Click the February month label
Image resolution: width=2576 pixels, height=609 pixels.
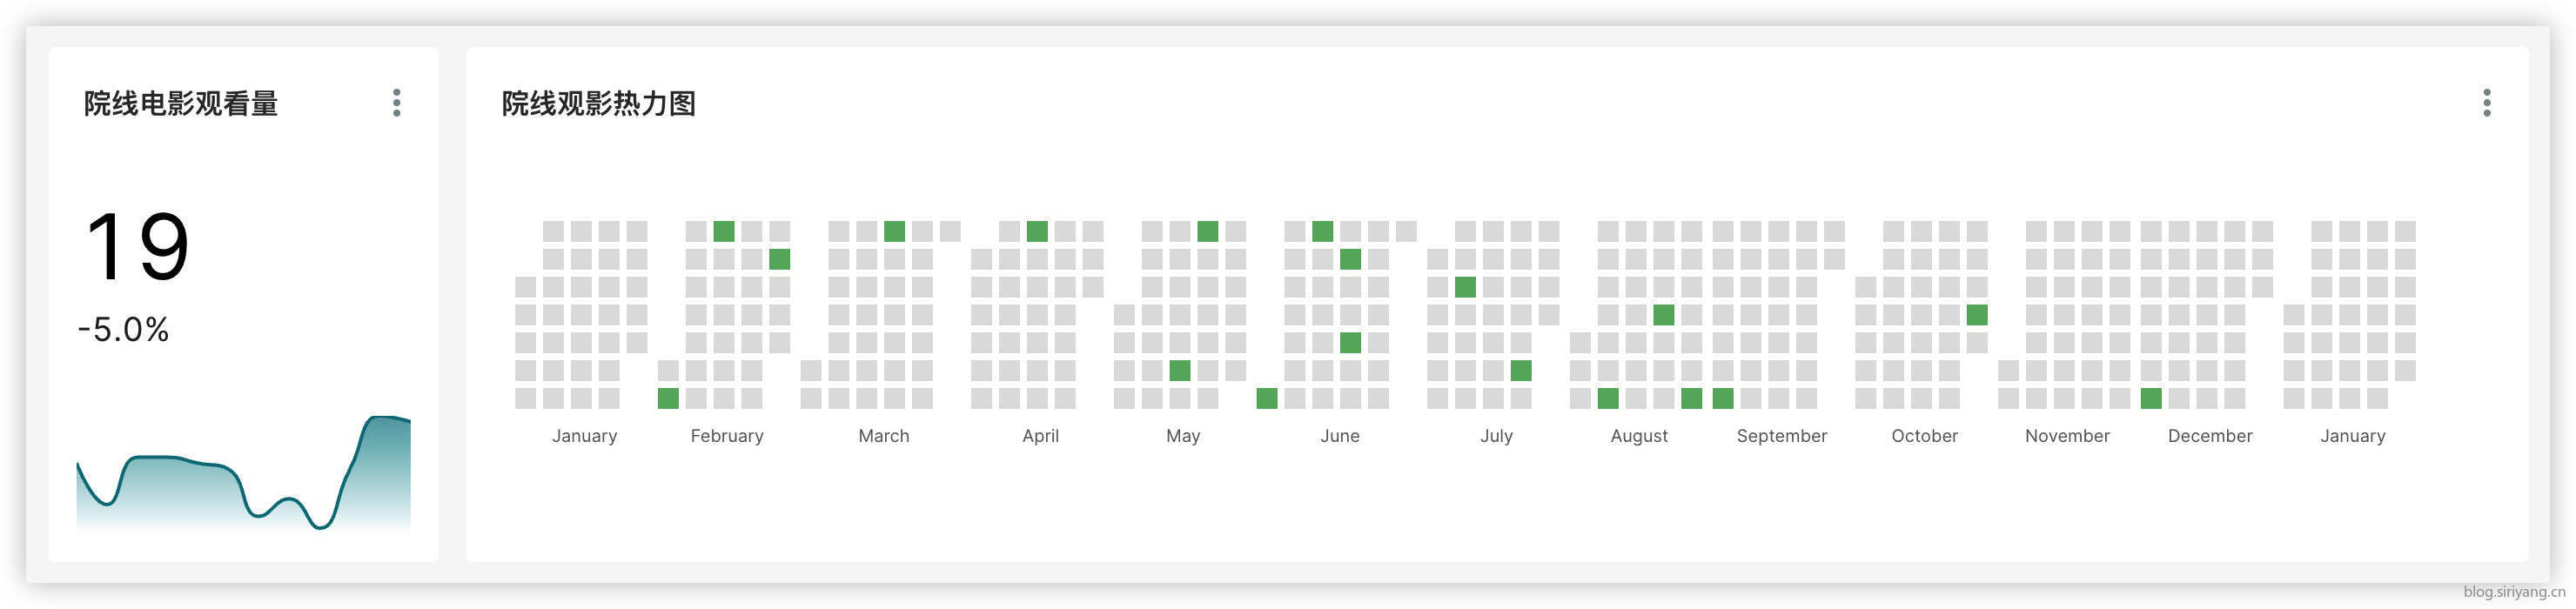click(727, 436)
